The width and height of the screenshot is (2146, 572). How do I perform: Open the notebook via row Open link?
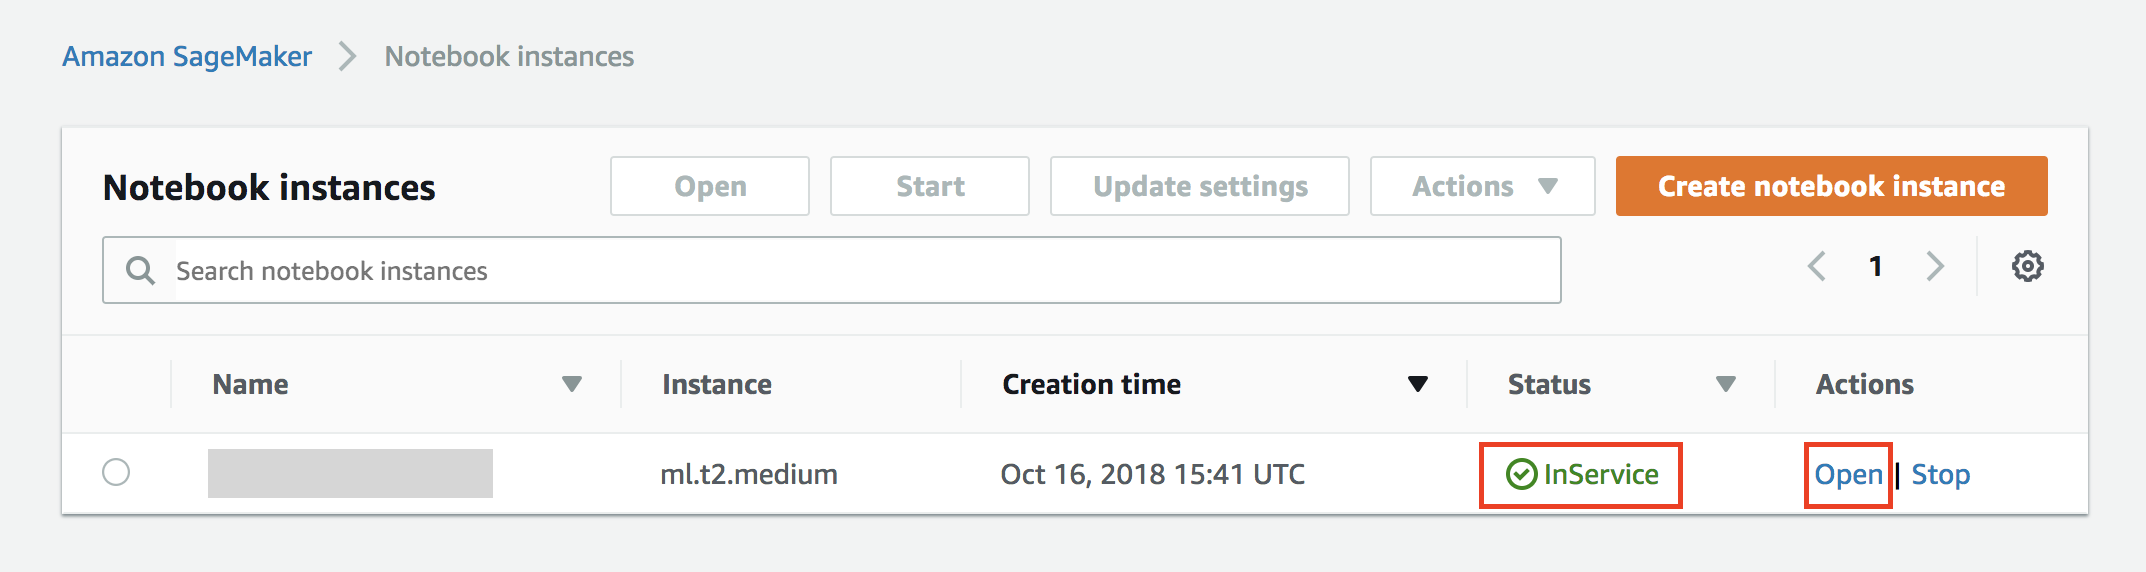point(1848,475)
